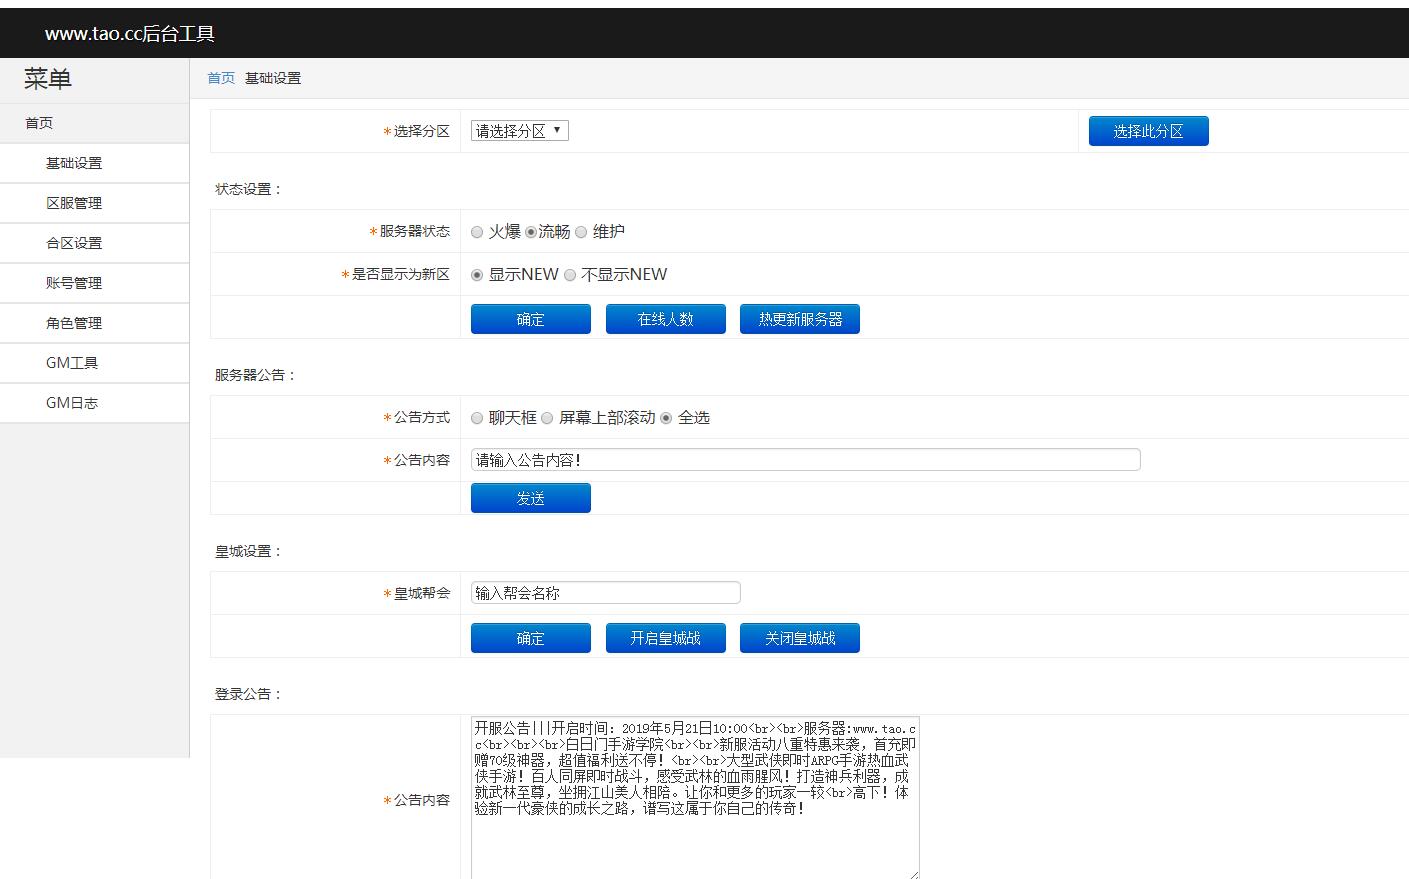
Task: Open 区服管理 in the sidebar menu
Action: 74,203
